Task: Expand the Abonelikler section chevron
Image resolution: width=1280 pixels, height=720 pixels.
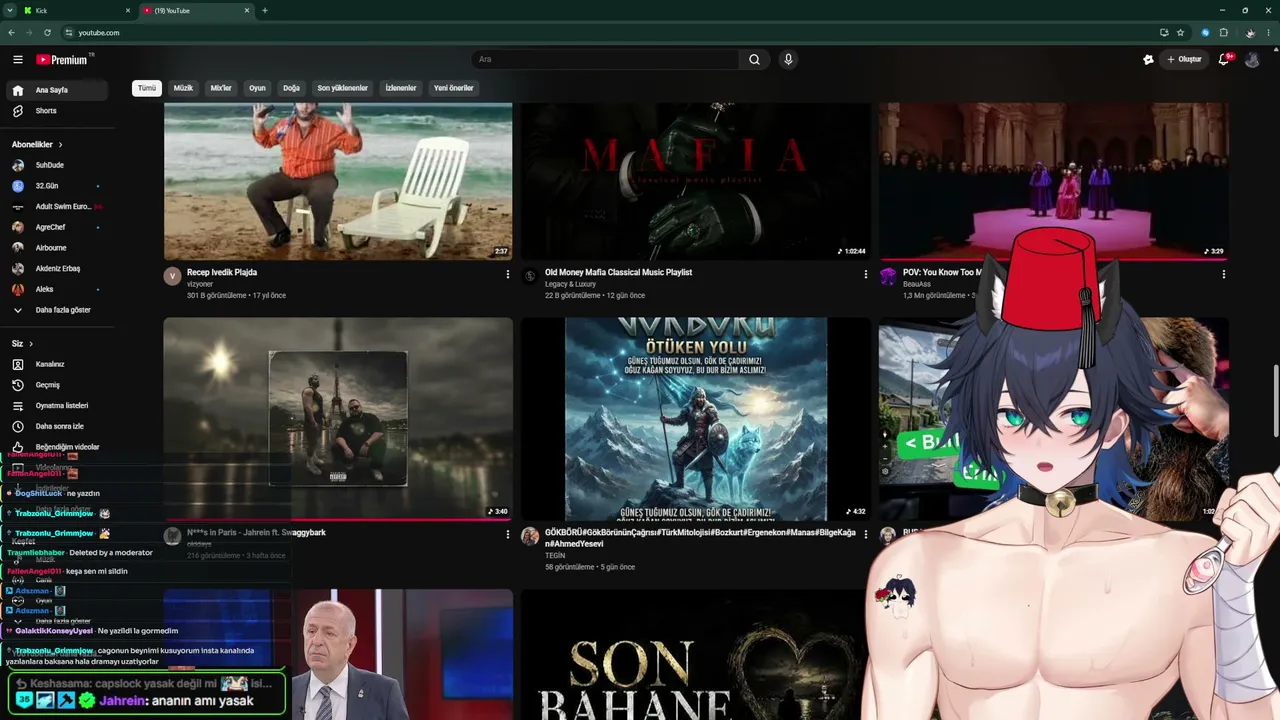Action: coord(60,145)
